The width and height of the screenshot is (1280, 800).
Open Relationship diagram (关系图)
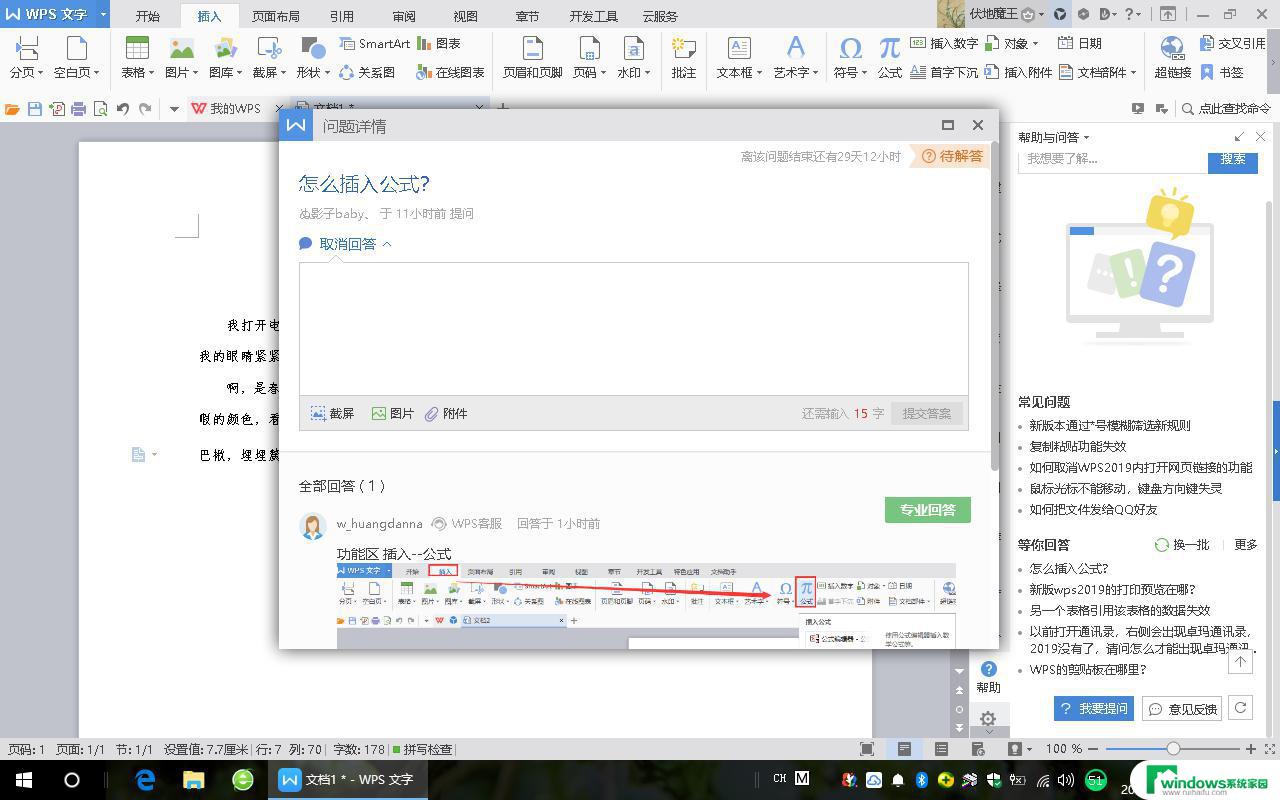367,72
